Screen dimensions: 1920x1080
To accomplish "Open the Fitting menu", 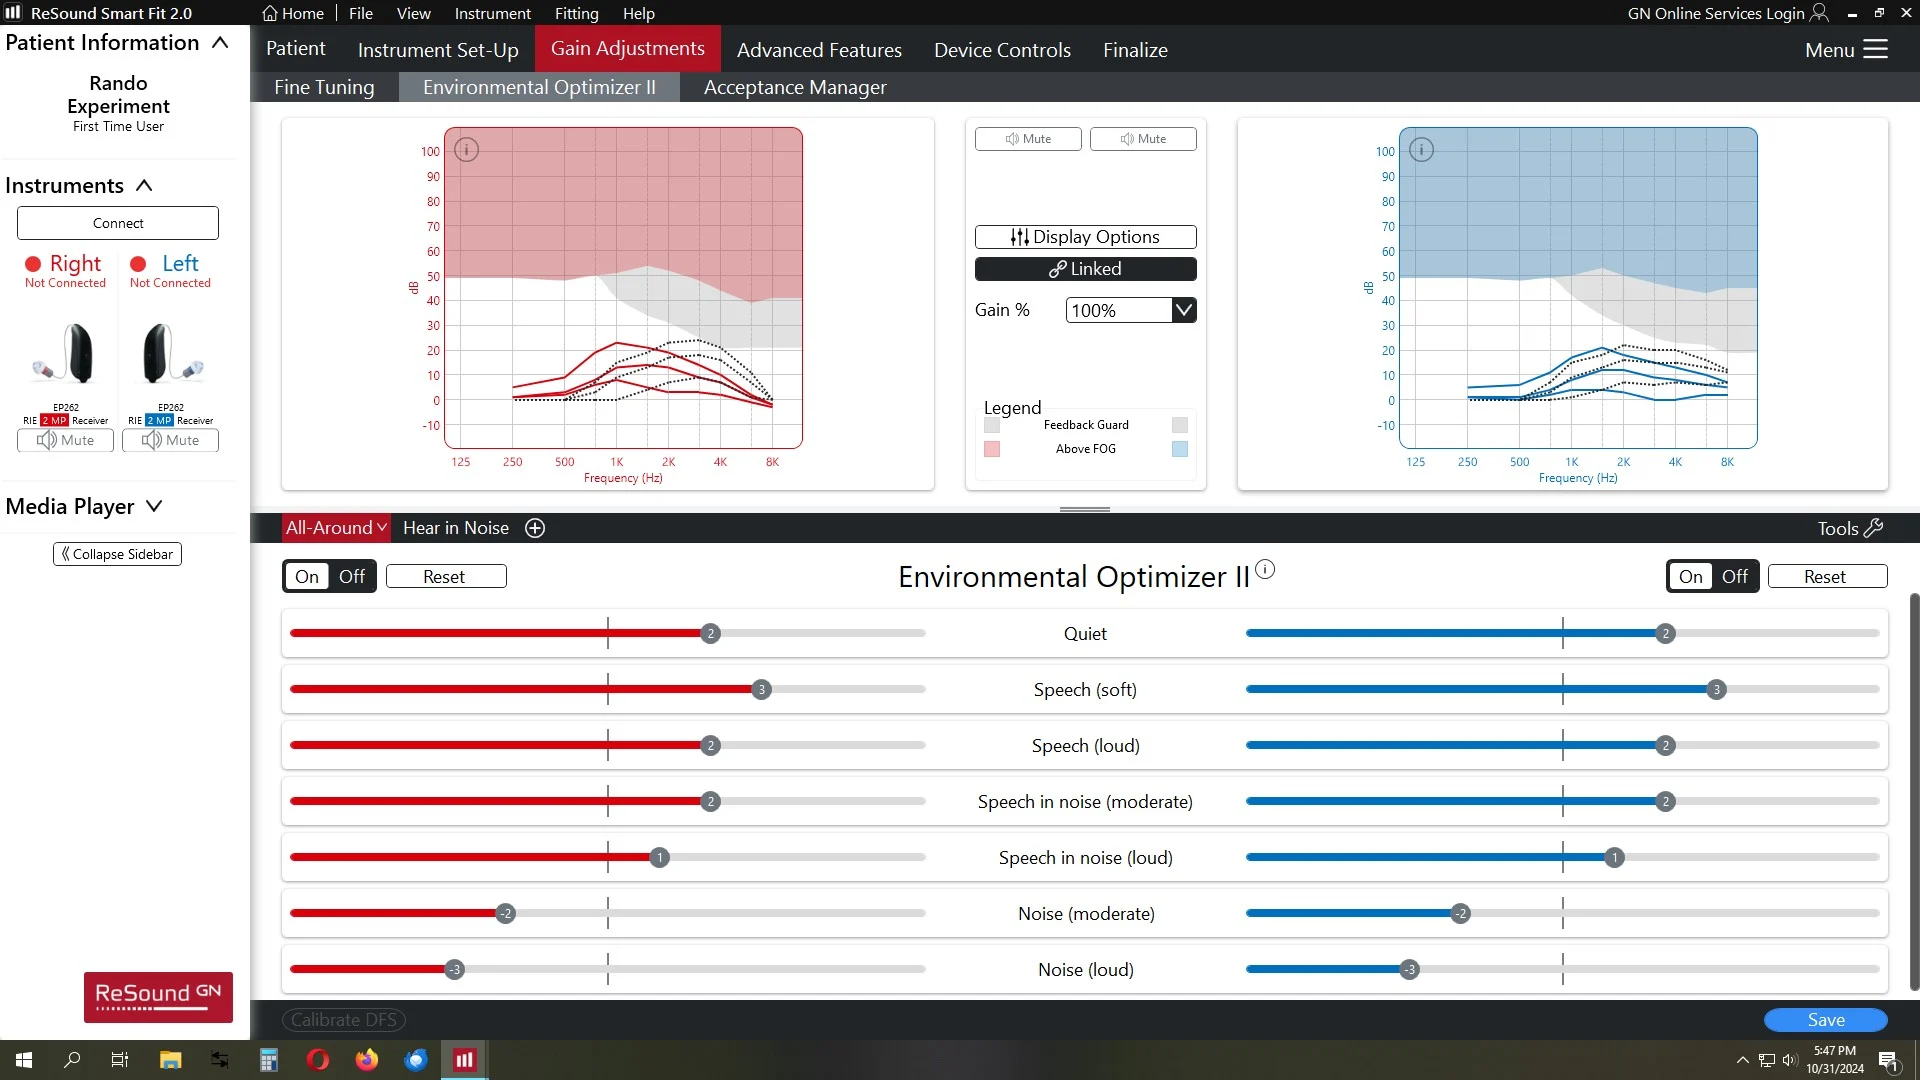I will point(576,13).
